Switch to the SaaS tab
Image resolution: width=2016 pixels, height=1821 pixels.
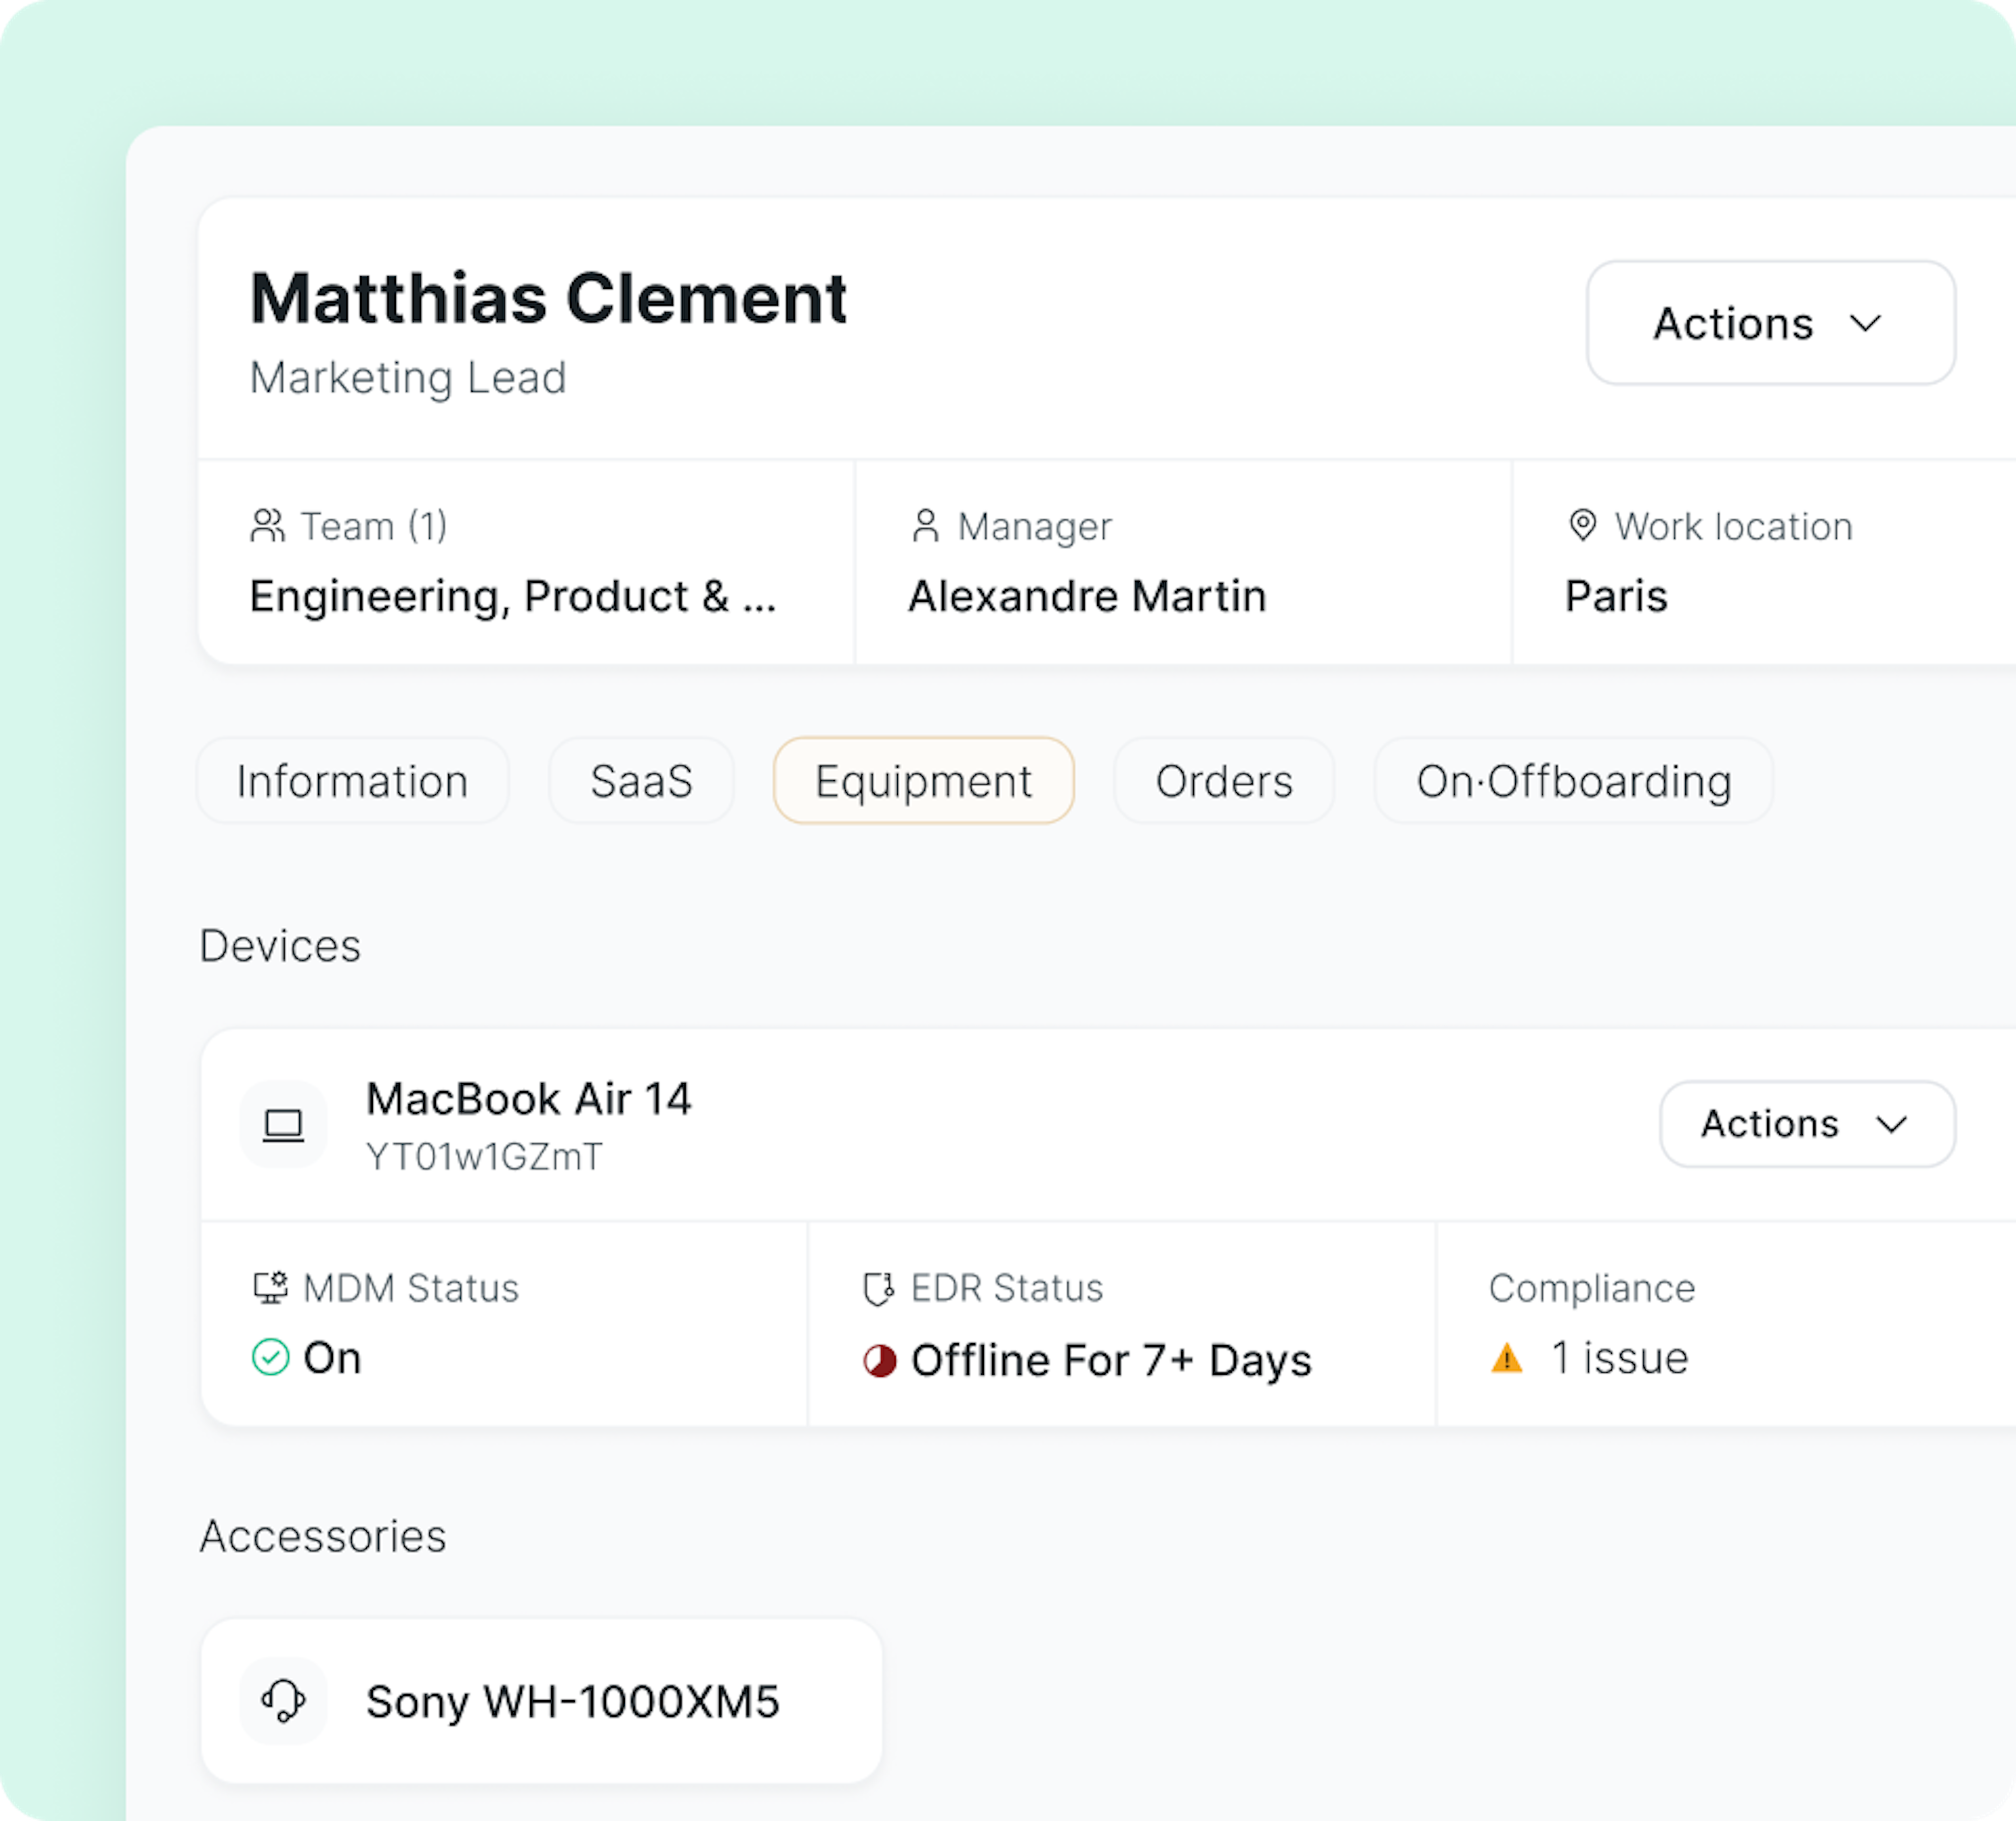point(641,781)
